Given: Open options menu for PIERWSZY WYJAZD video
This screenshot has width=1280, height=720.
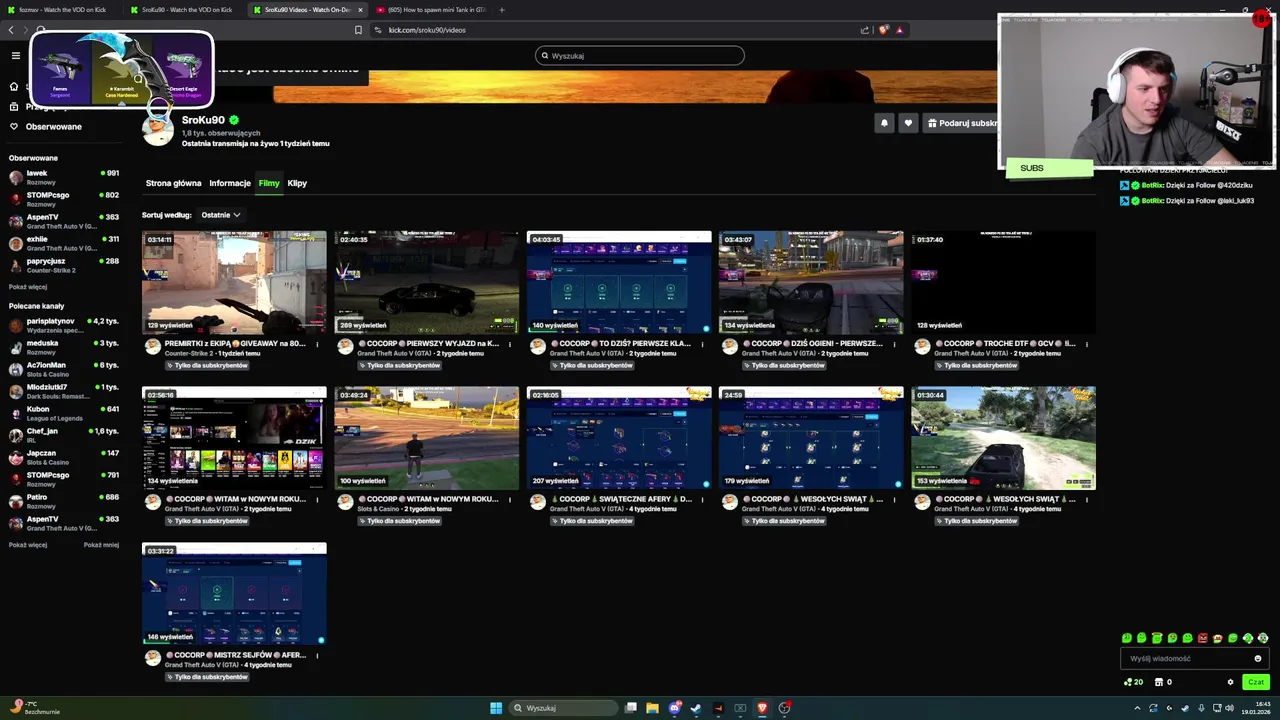Looking at the screenshot, I should click(510, 344).
